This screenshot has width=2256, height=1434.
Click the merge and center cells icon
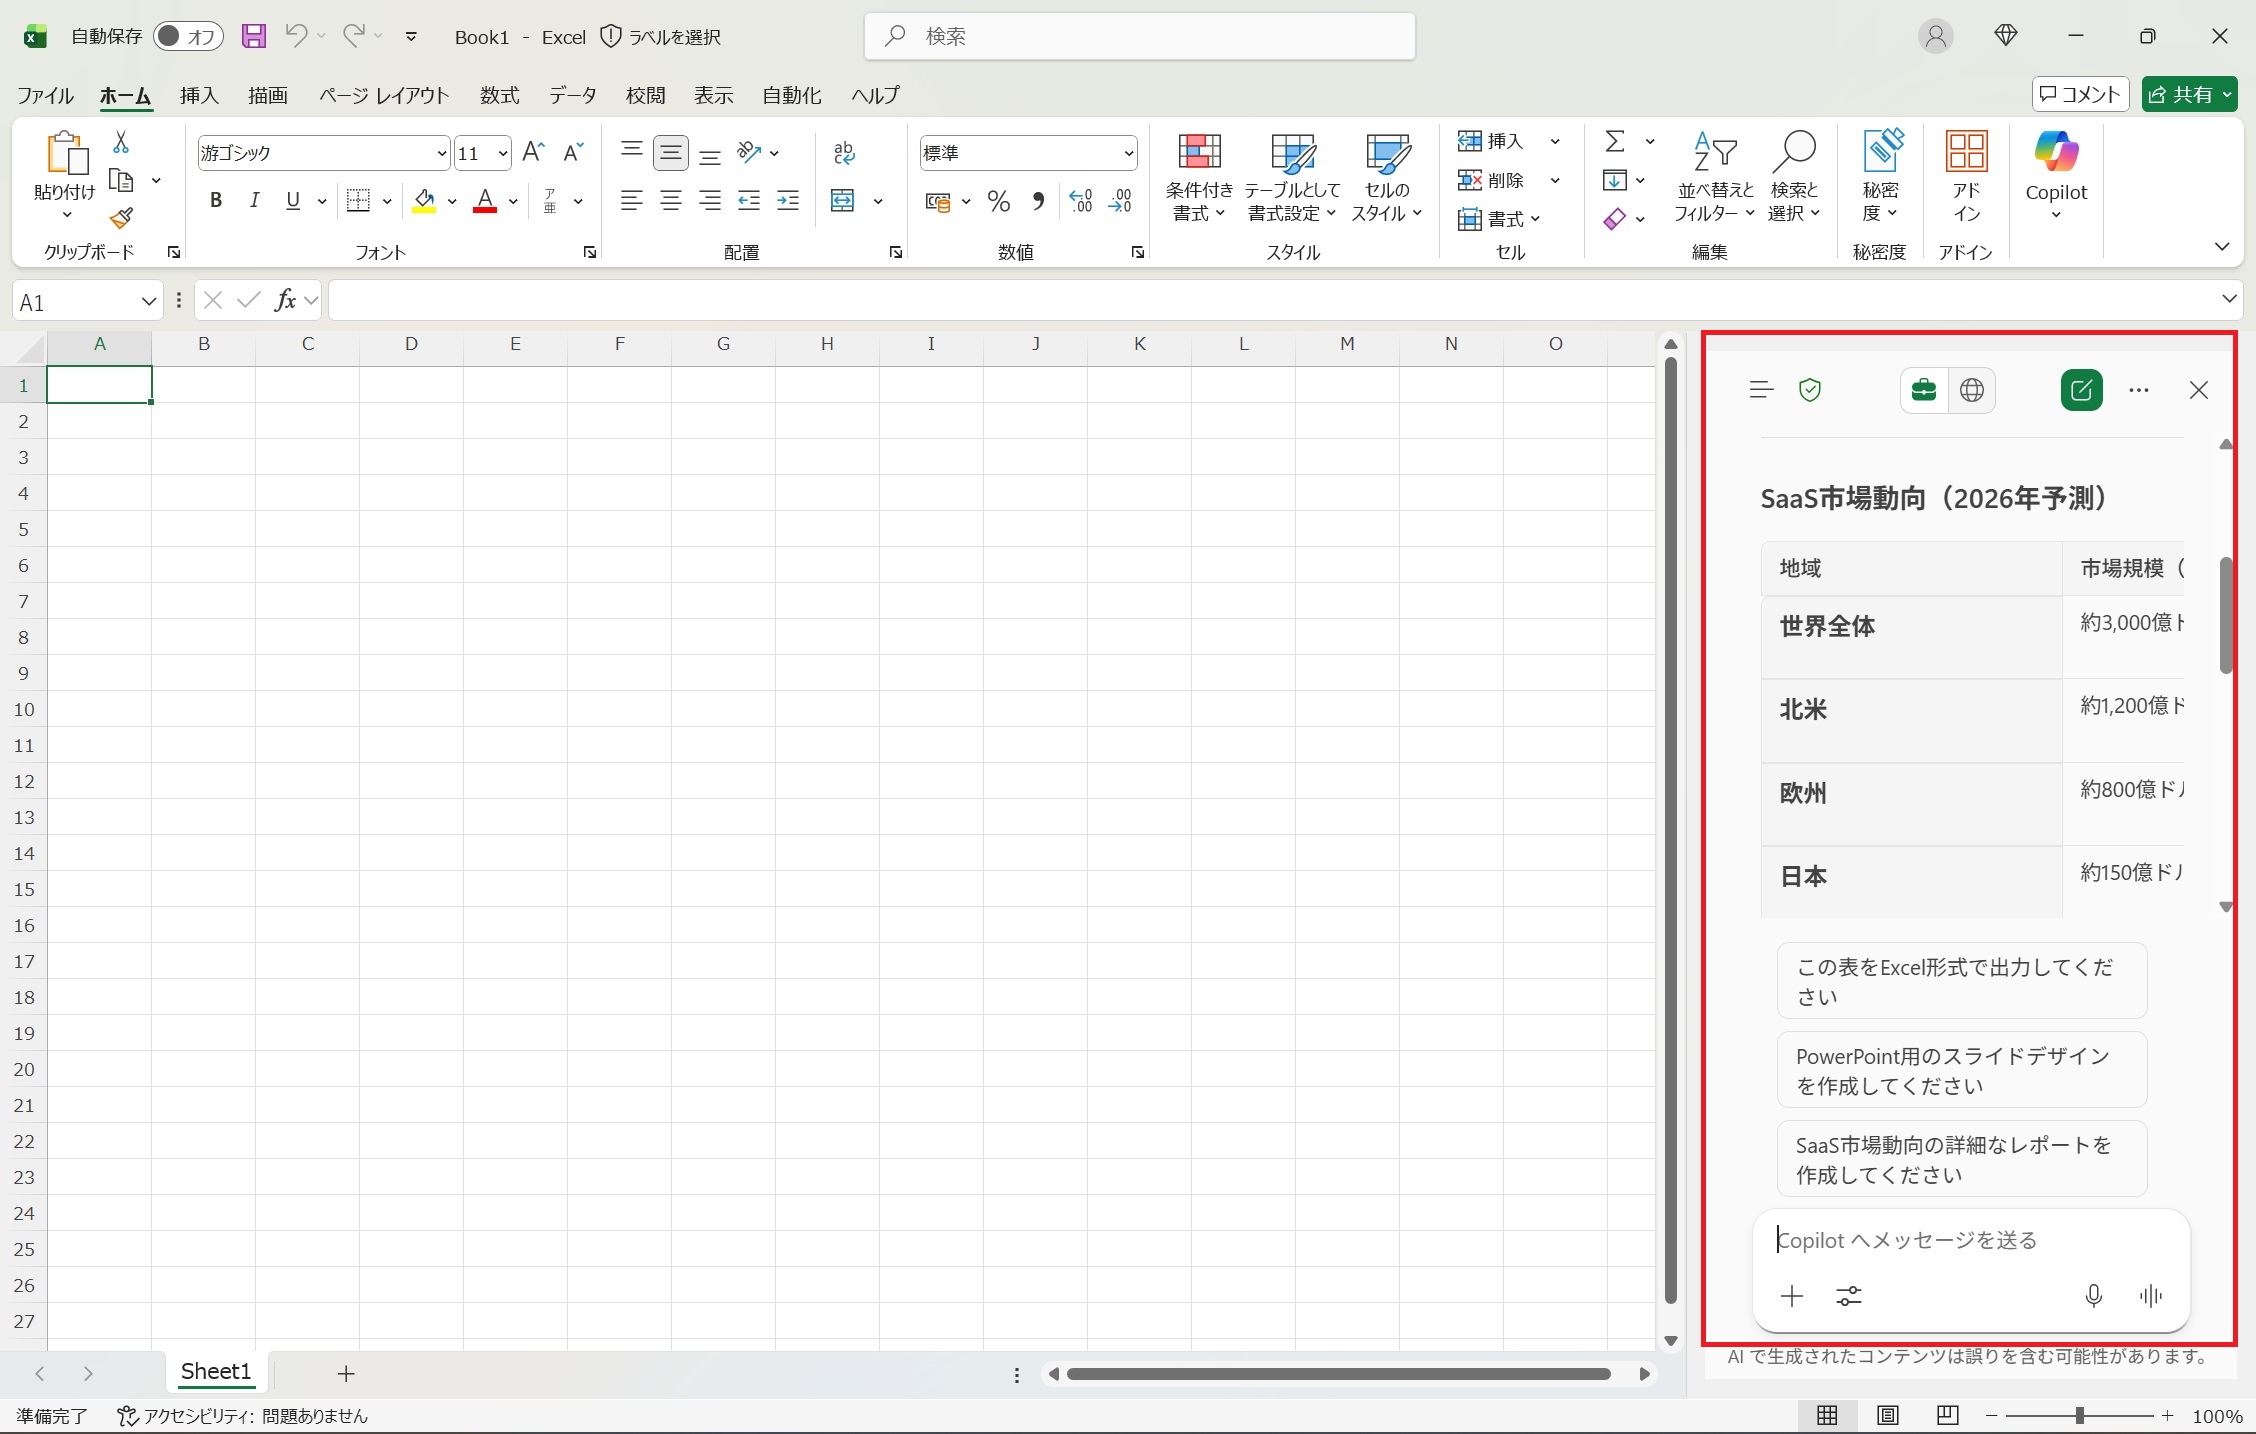[843, 201]
